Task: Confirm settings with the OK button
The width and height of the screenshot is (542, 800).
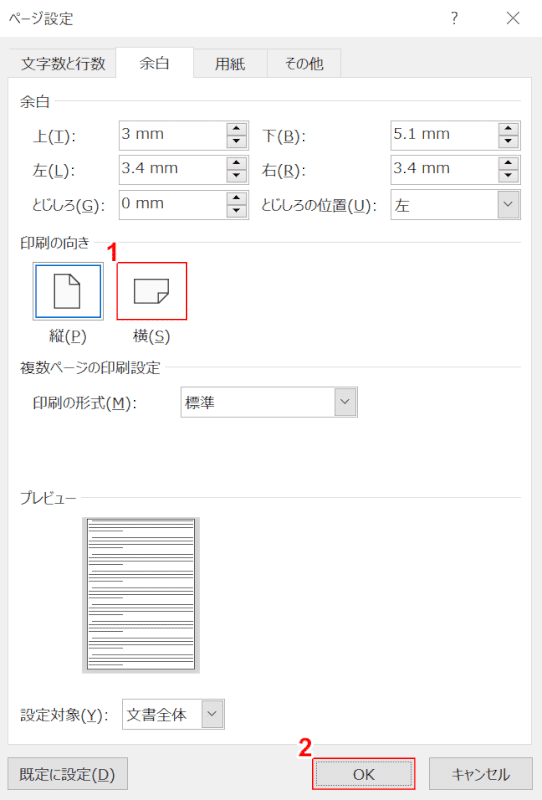Action: 363,774
